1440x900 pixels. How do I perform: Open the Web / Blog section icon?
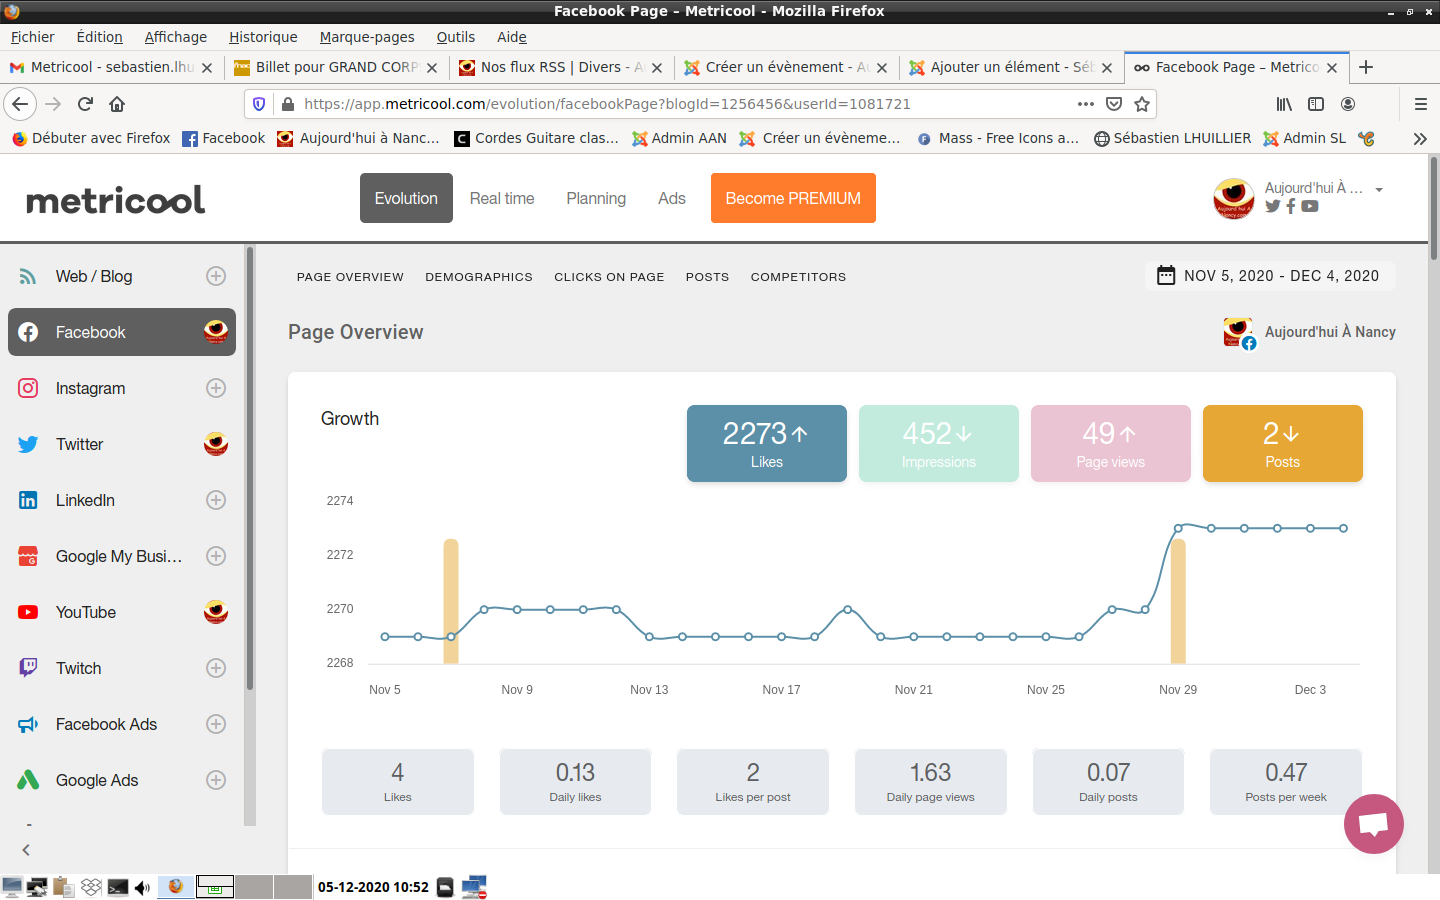point(28,276)
